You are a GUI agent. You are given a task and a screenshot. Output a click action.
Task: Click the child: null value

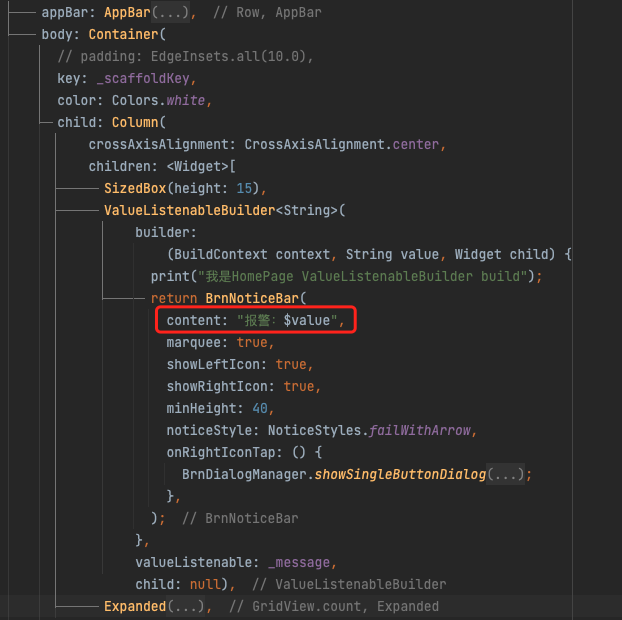click(x=205, y=584)
